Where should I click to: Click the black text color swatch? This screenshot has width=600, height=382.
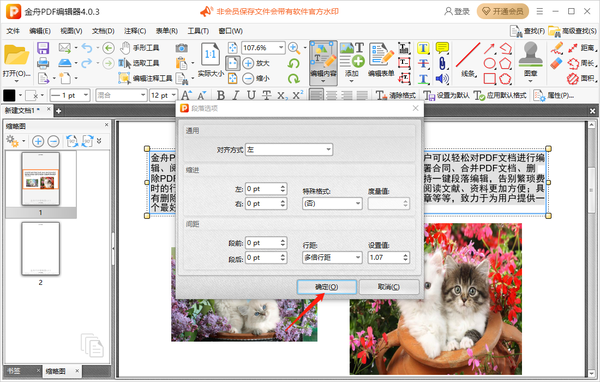pos(9,95)
